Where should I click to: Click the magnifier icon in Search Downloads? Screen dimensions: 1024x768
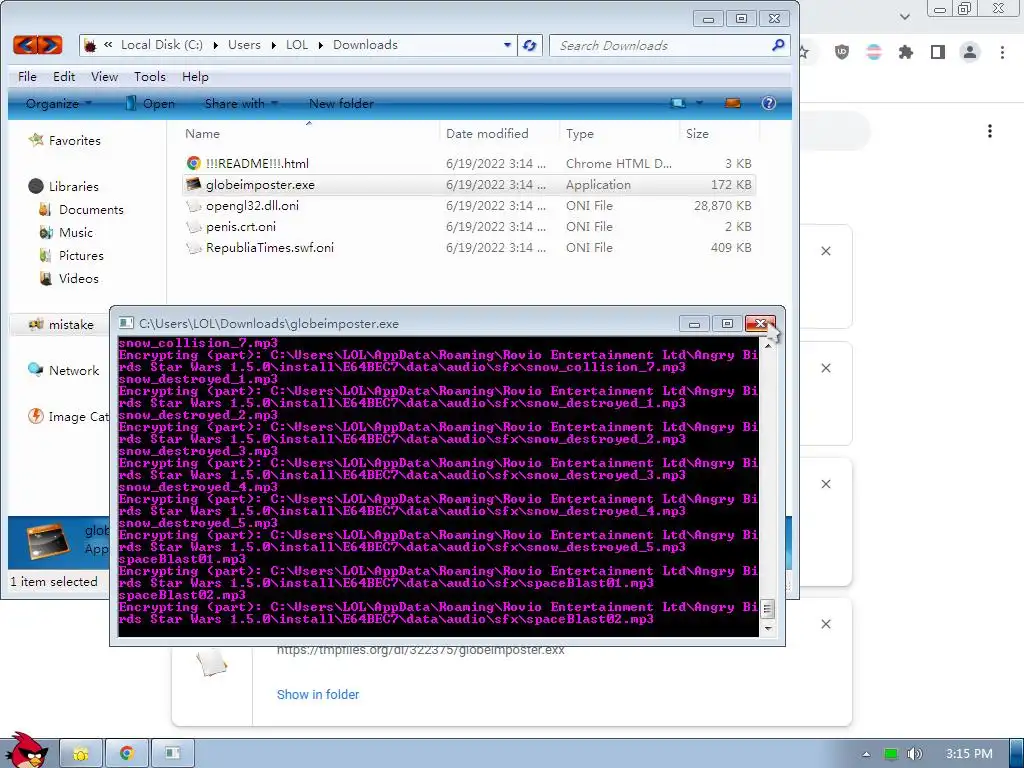click(x=778, y=45)
